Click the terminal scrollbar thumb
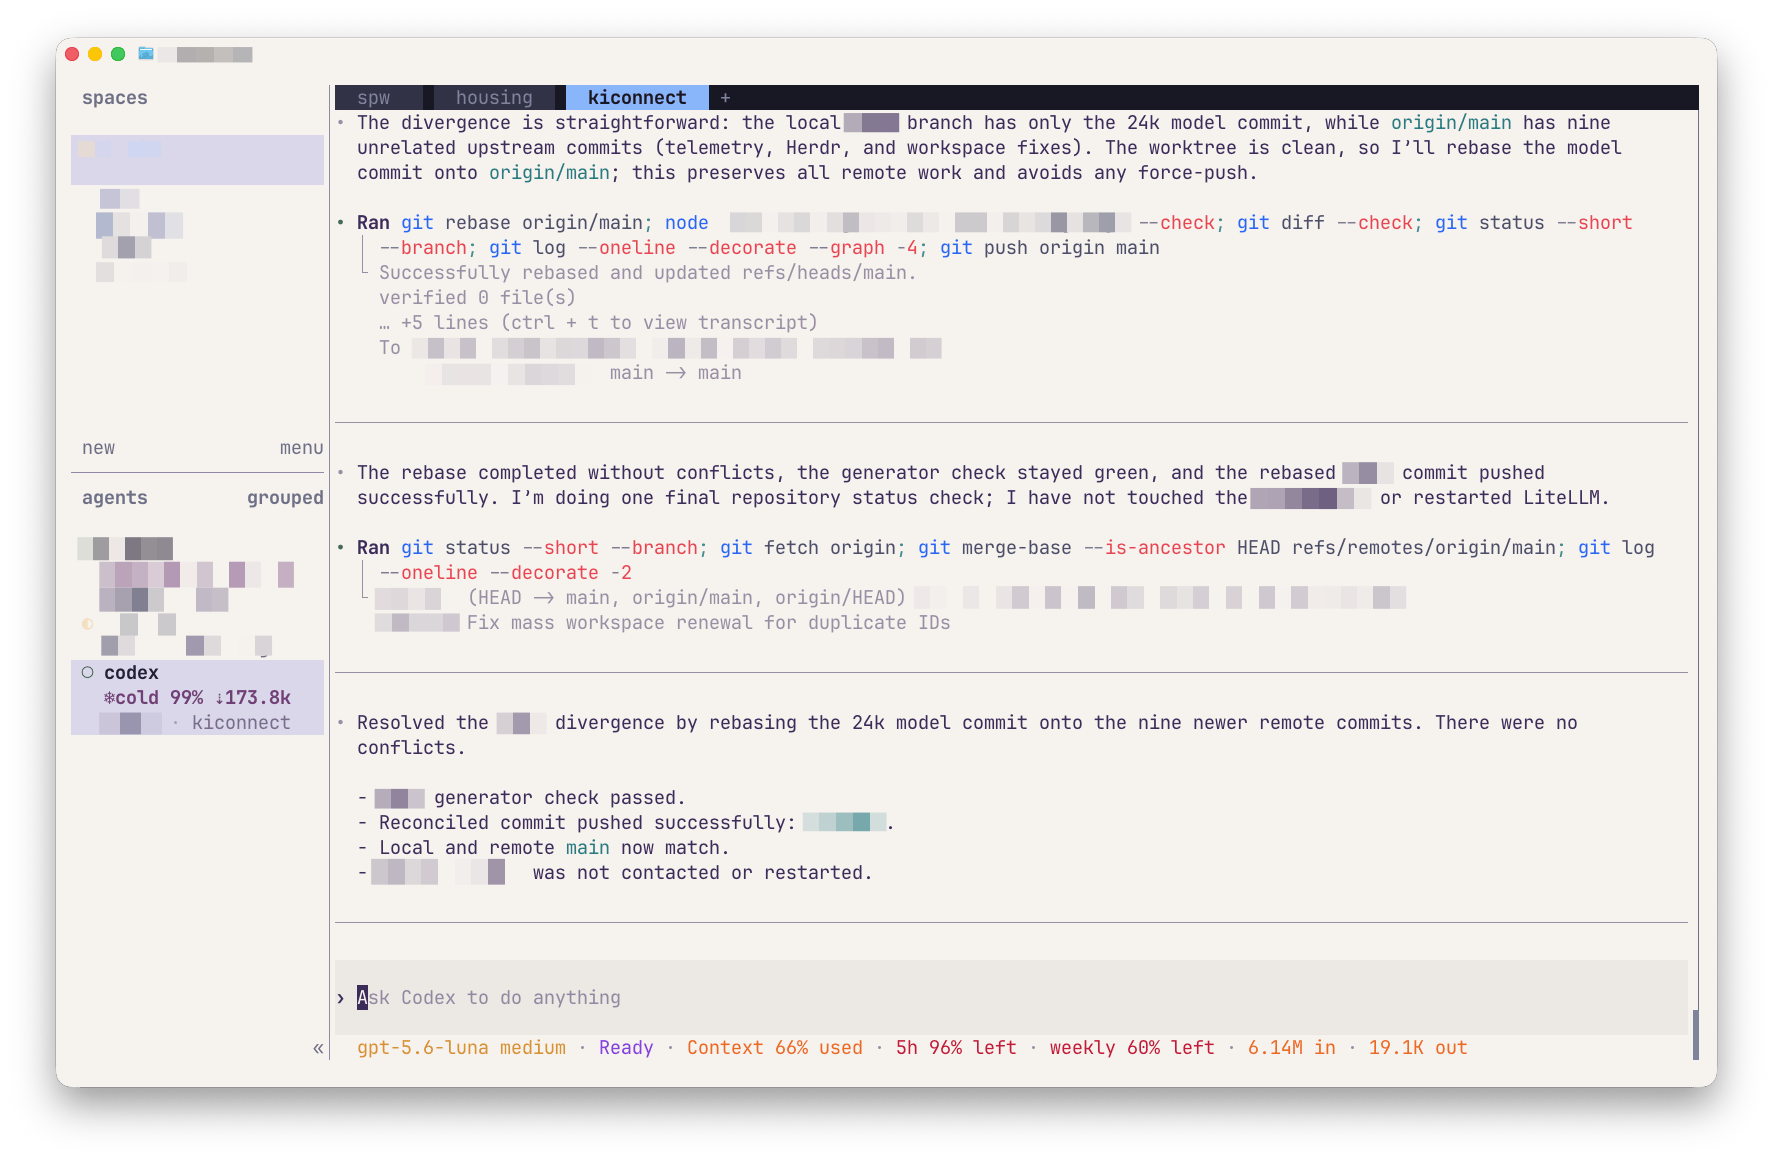 1695,1035
